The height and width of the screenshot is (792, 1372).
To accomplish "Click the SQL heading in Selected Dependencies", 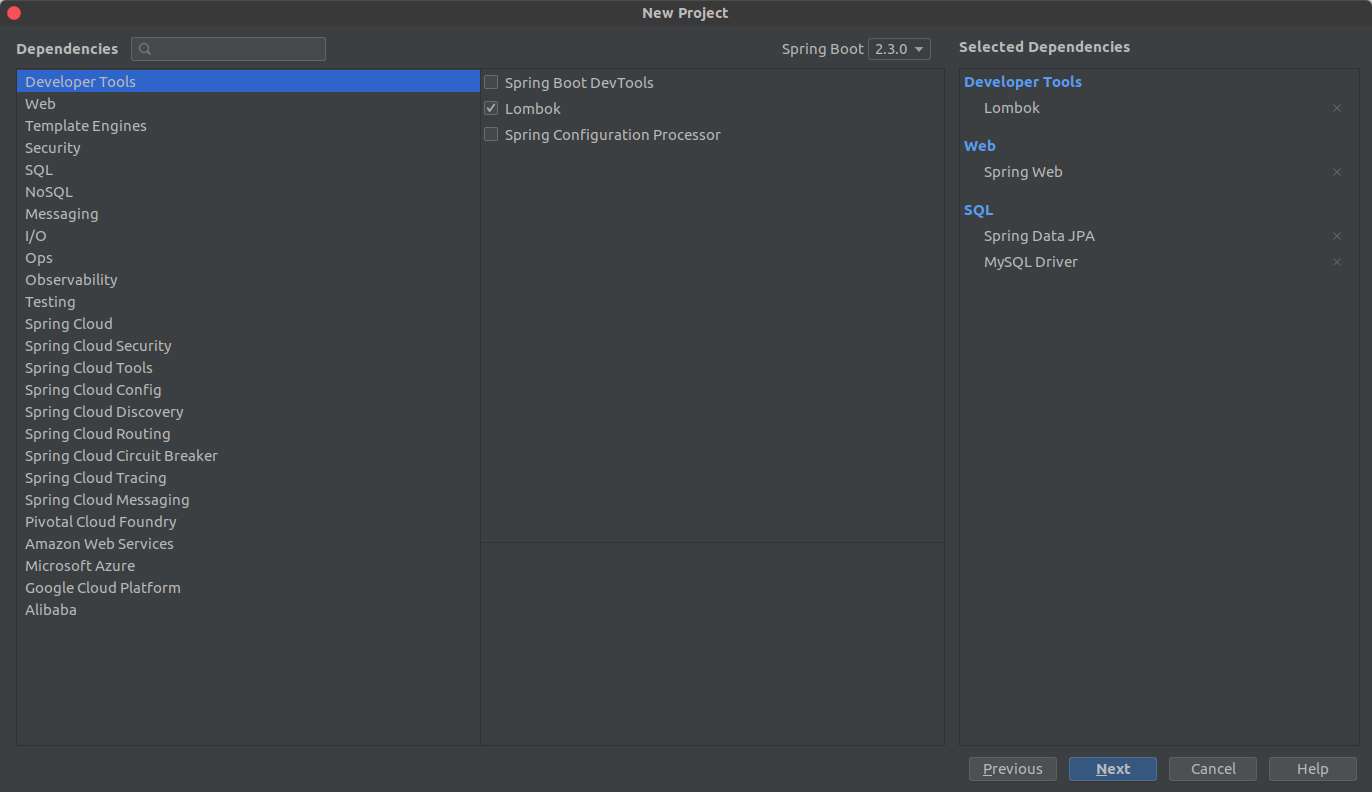I will pyautogui.click(x=979, y=210).
